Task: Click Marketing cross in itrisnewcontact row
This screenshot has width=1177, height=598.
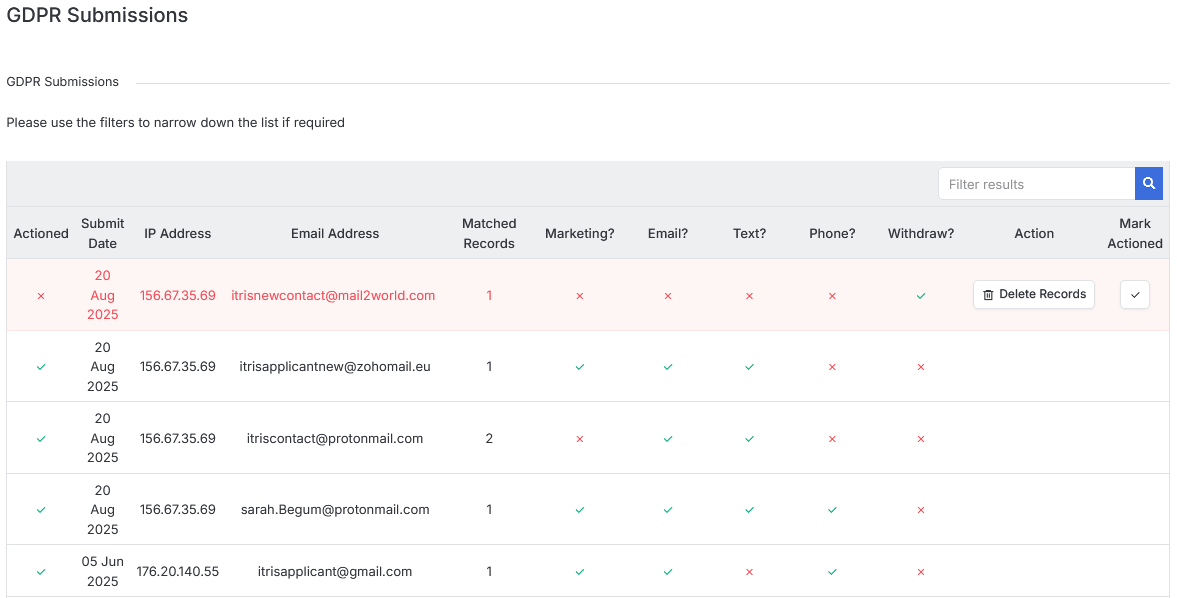Action: point(579,296)
